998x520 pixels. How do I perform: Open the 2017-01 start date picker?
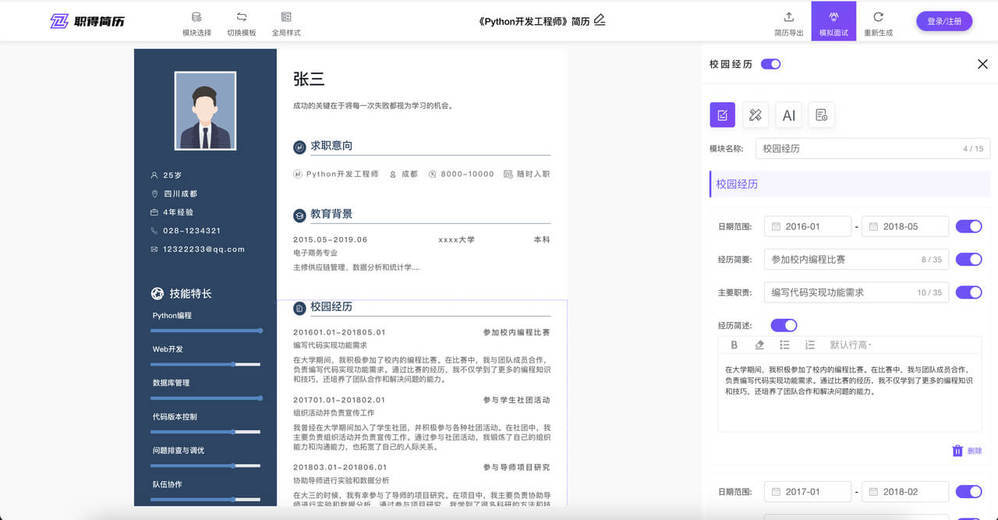click(808, 491)
